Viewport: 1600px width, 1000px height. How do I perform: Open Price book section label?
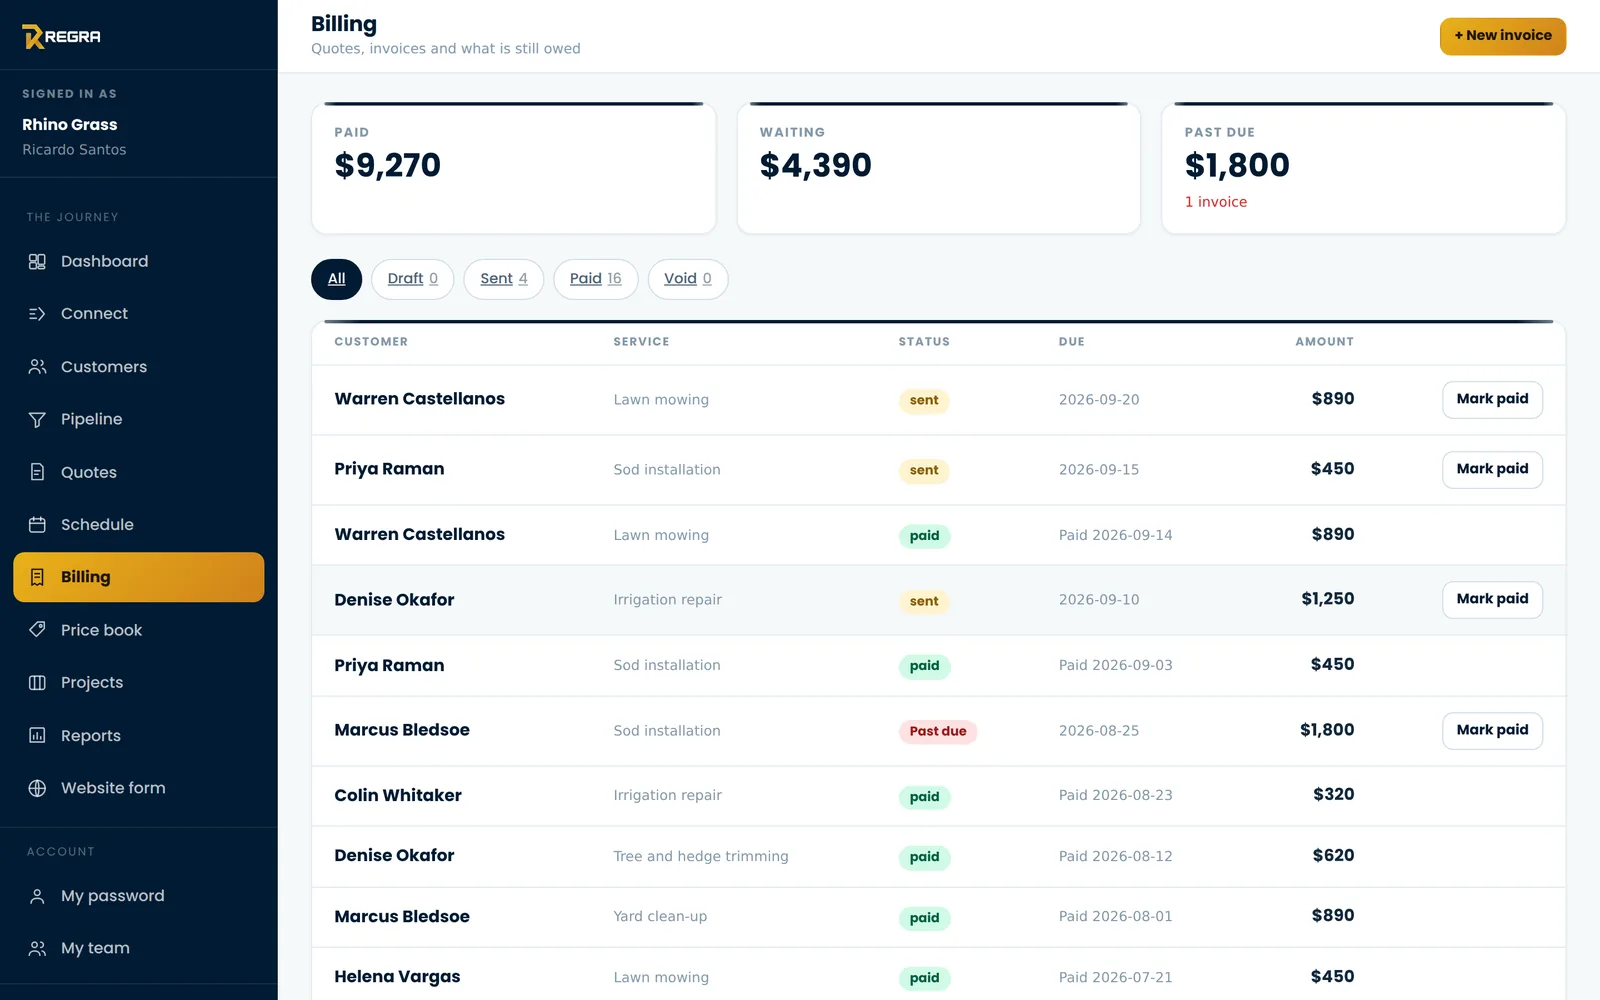(101, 630)
